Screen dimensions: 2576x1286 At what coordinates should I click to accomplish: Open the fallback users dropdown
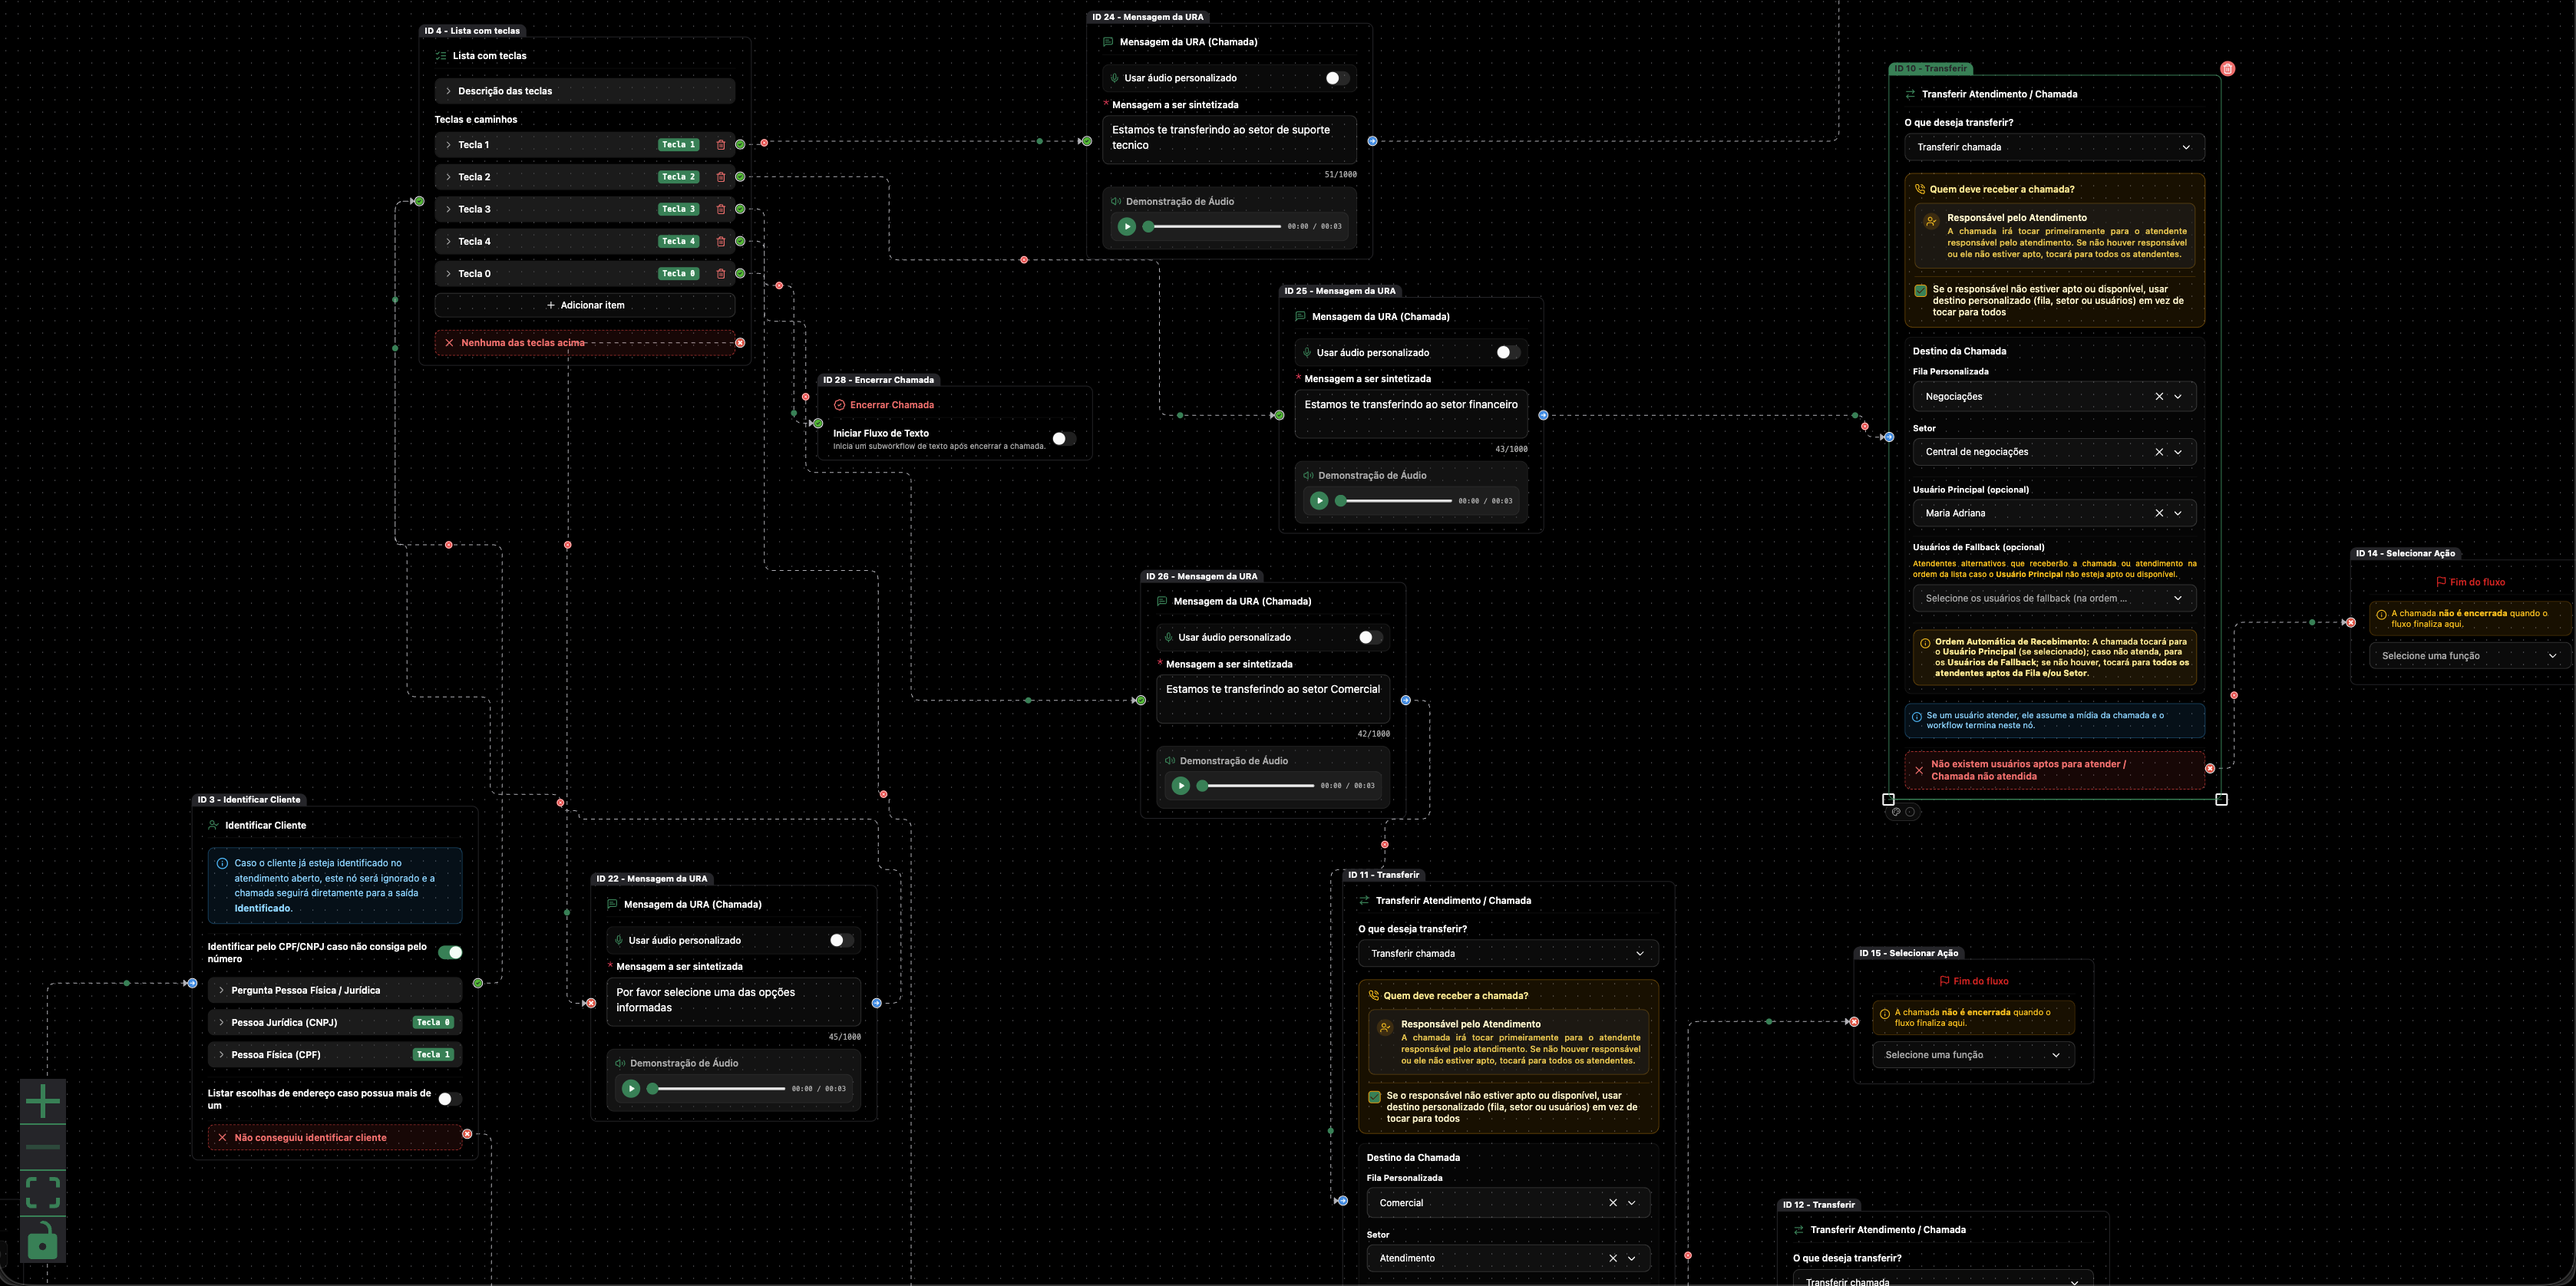[x=2054, y=598]
